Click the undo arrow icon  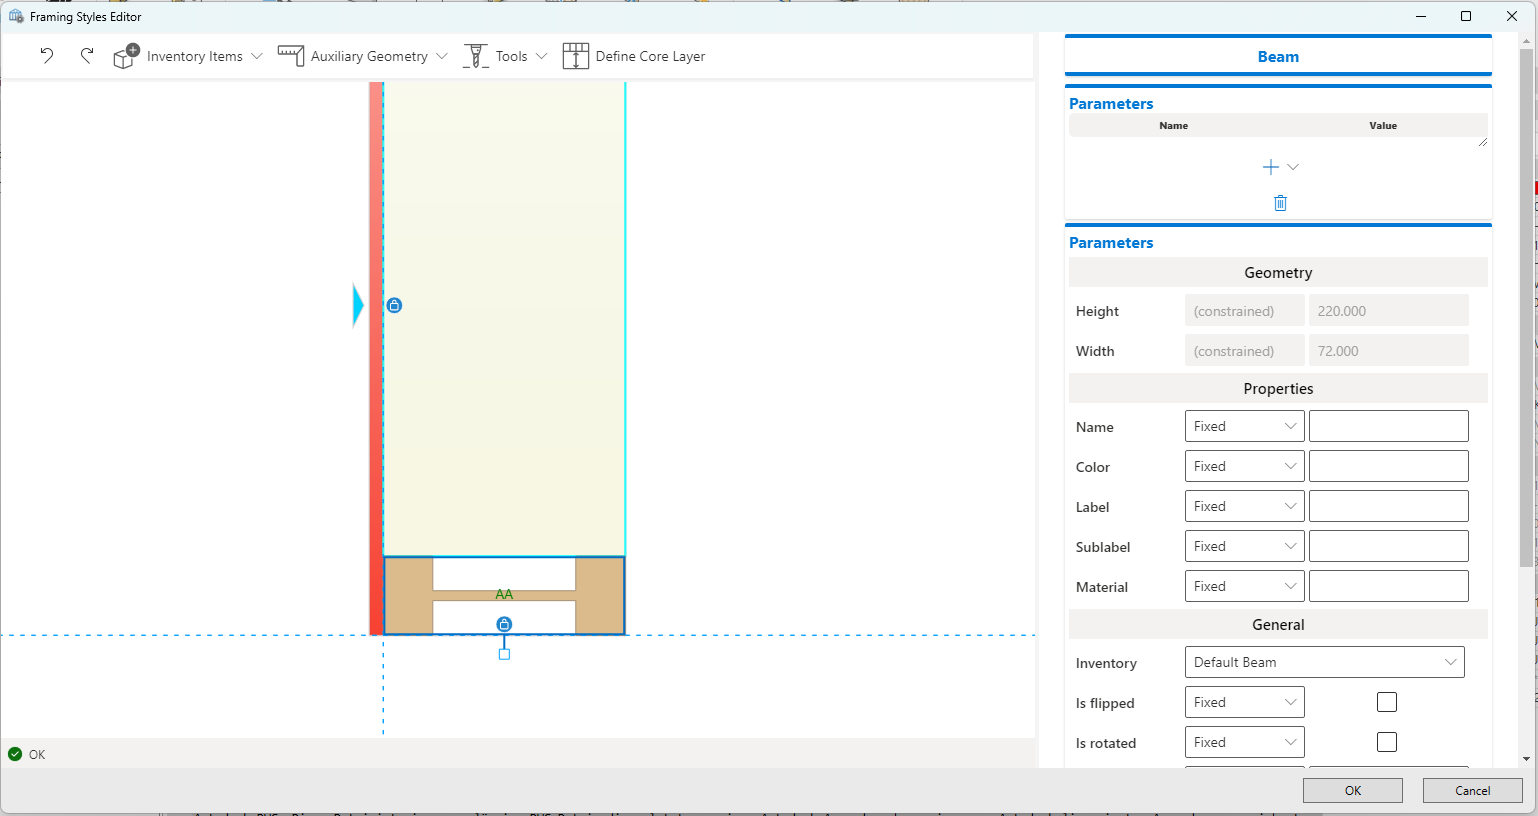(47, 56)
